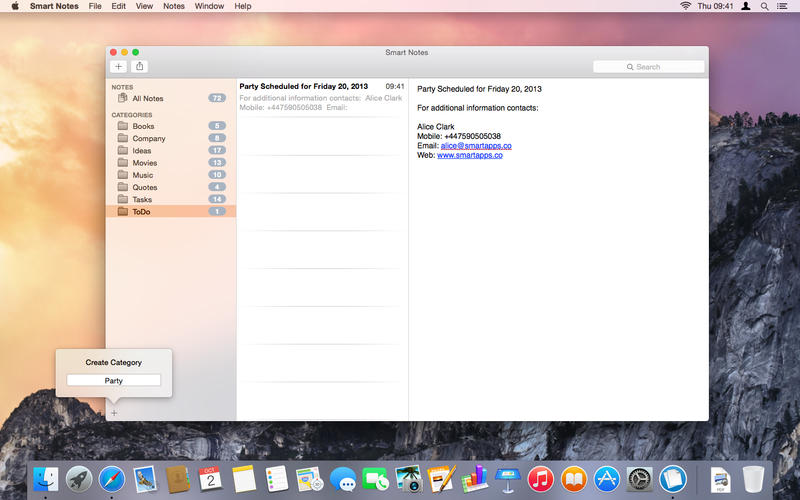The height and width of the screenshot is (500, 800).
Task: Select the ToDo category
Action: click(171, 211)
